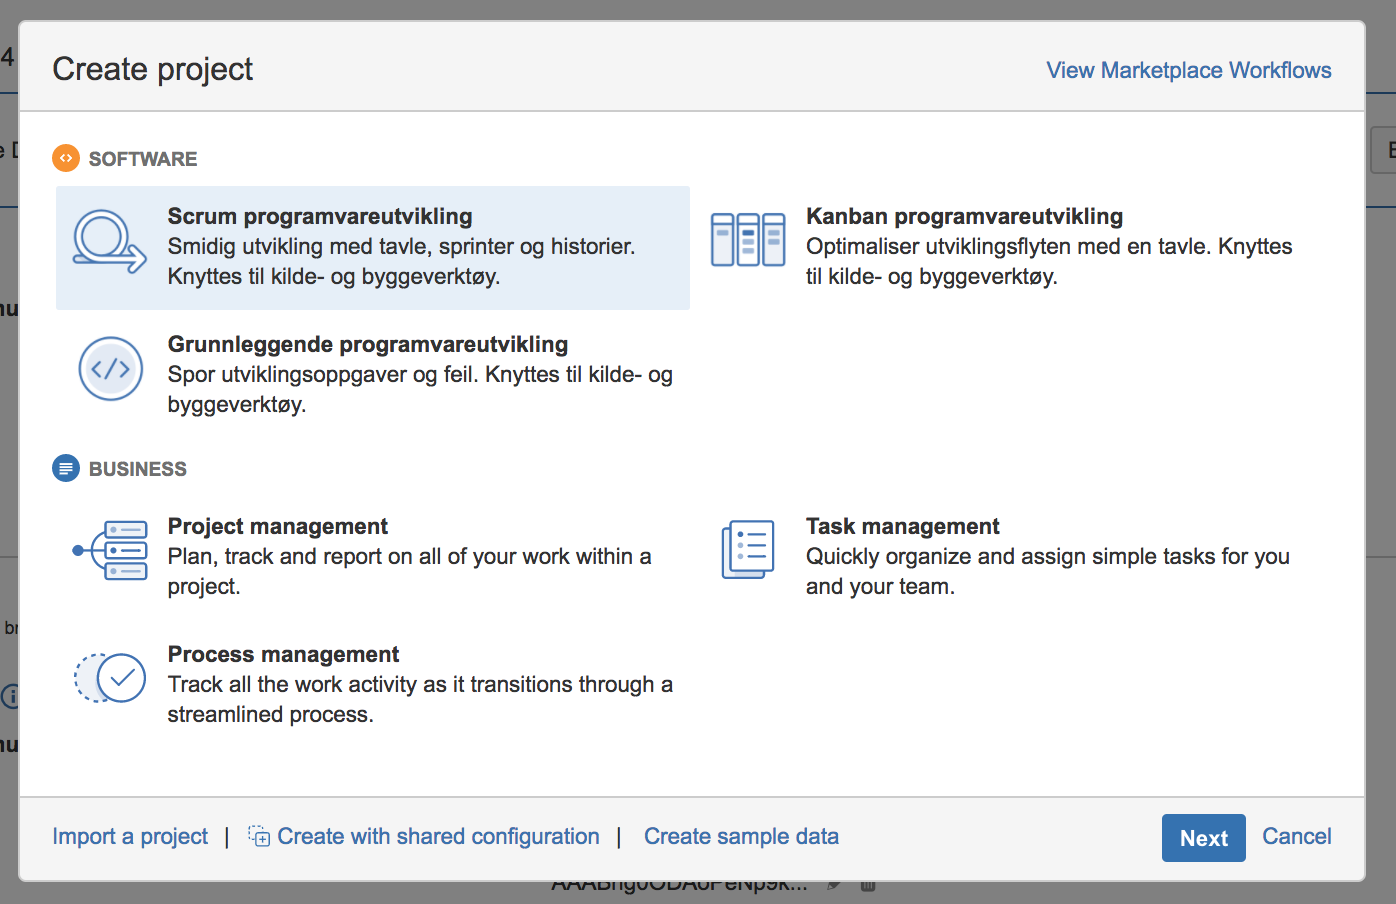The height and width of the screenshot is (904, 1396).
Task: Select Grunnleggende programvareutvikling title
Action: (x=368, y=344)
